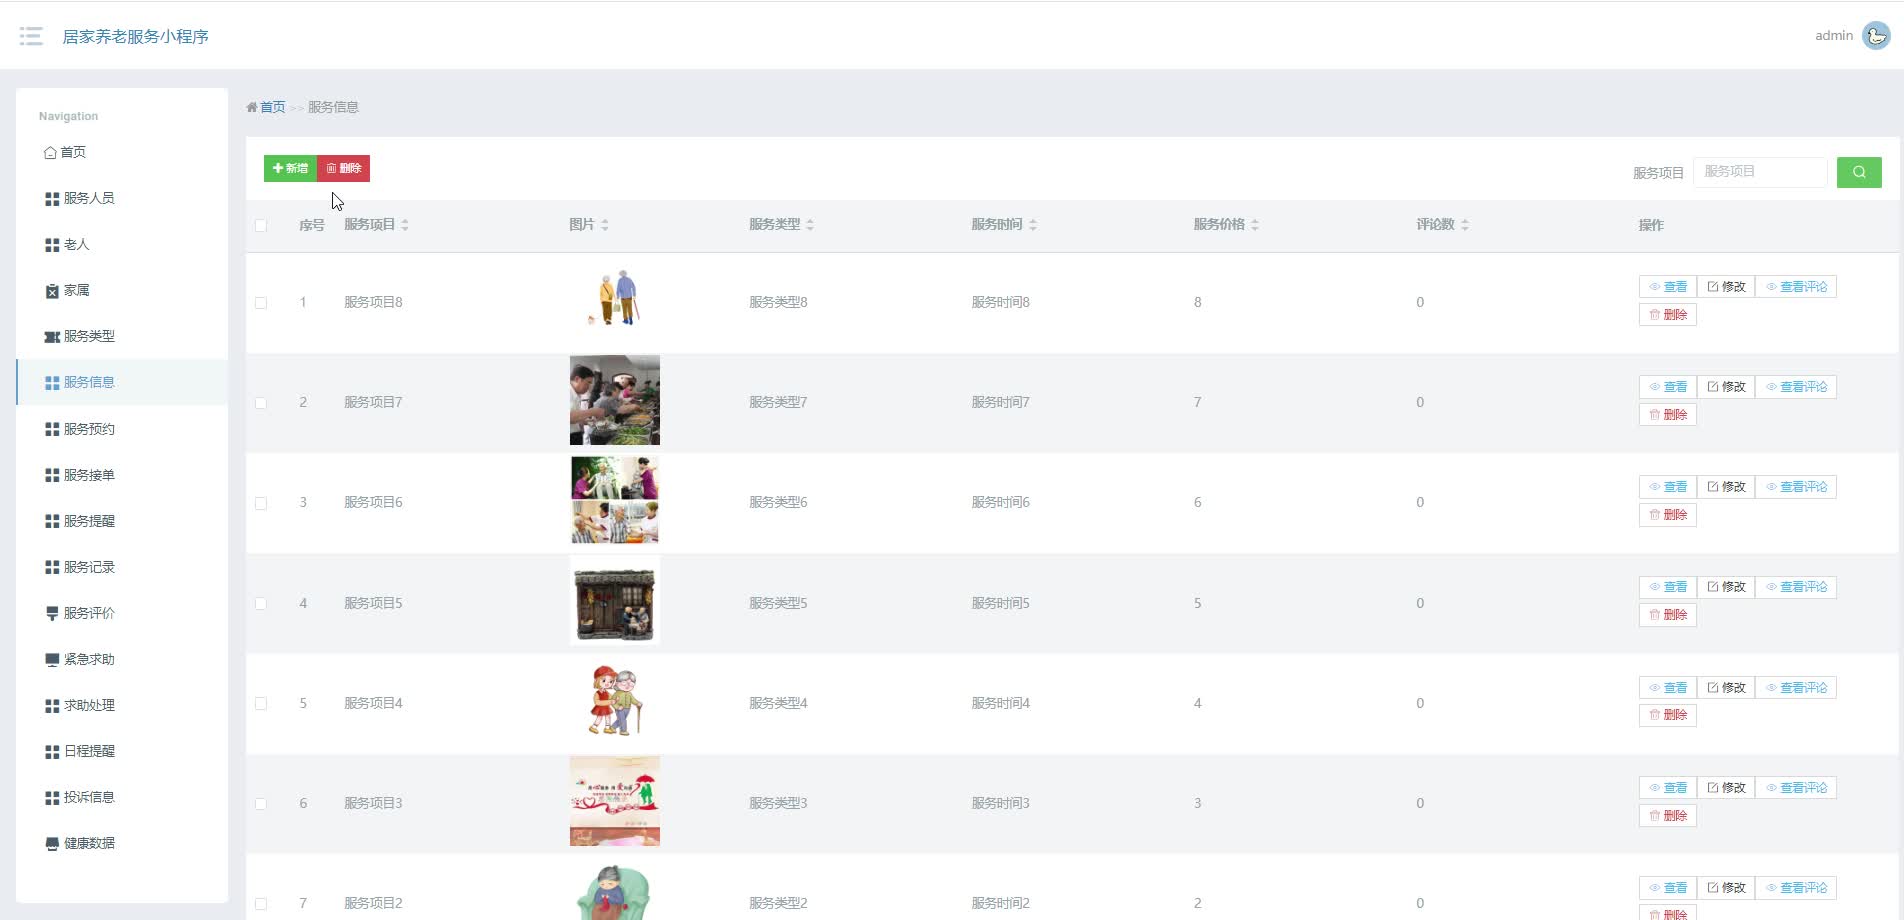Click 删除 for row 服务项目6
The image size is (1904, 920).
(x=1667, y=515)
